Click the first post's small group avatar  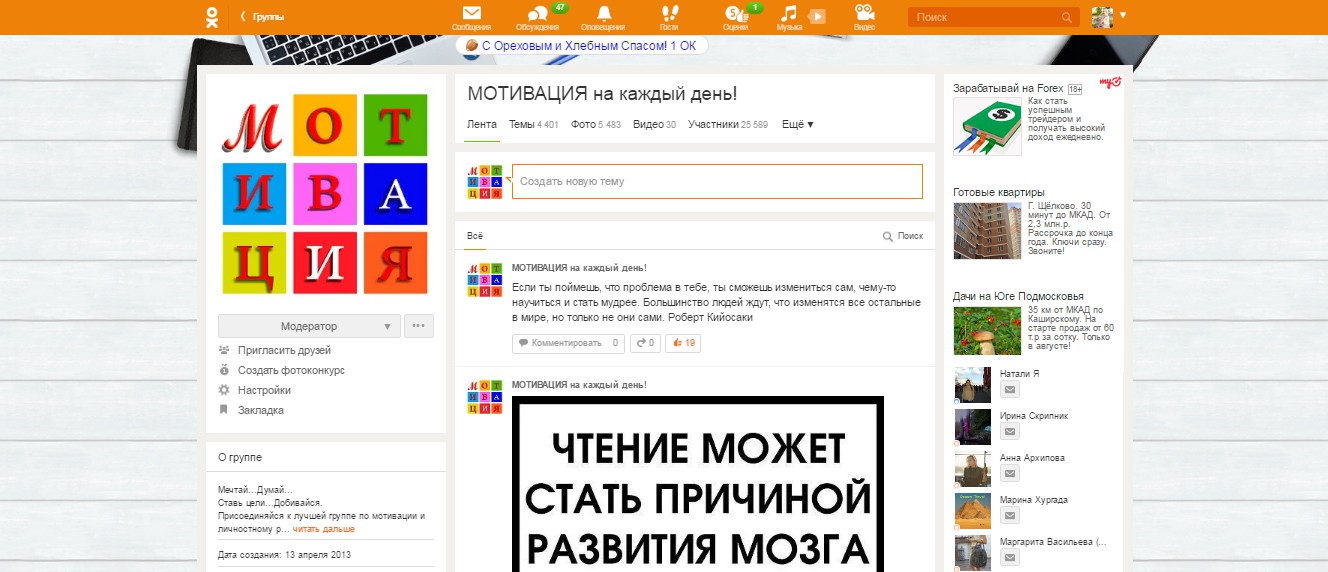[484, 281]
